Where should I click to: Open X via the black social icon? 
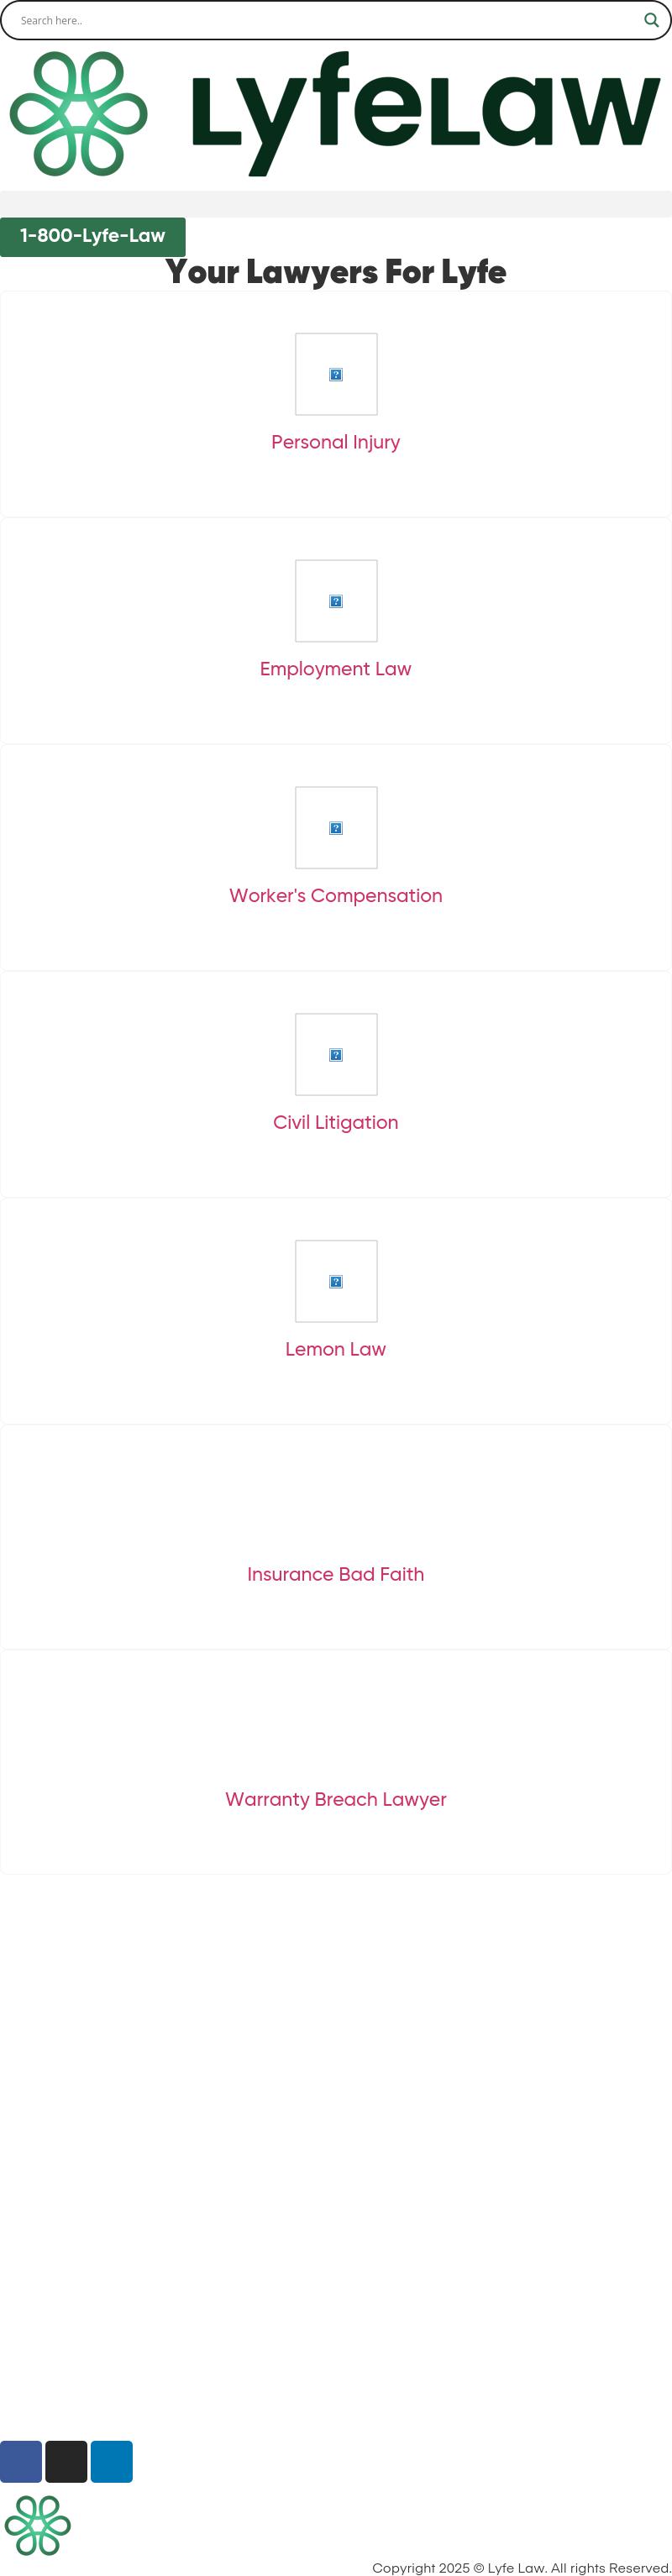tap(67, 2460)
